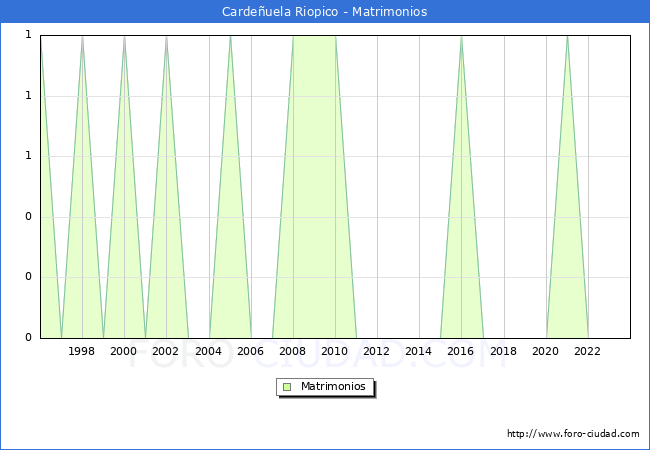Click the 2012 x-axis label
Screen dimensions: 650x450
376,351
